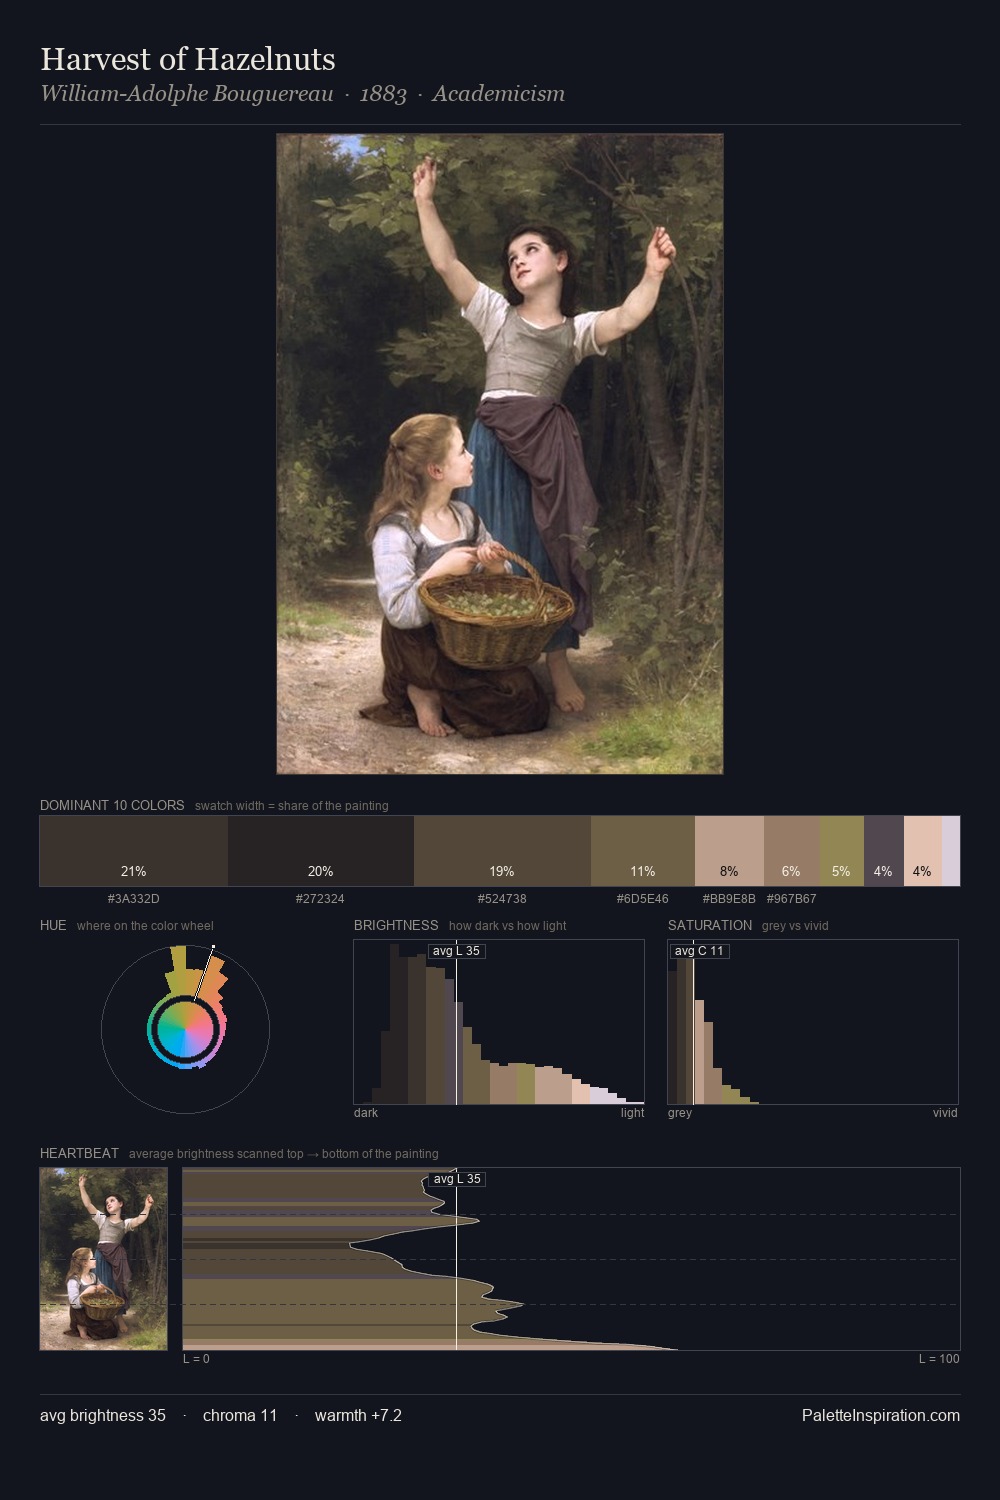This screenshot has height=1500, width=1000.
Task: Choose the 4% dark purple-grey swatch
Action: [x=884, y=851]
